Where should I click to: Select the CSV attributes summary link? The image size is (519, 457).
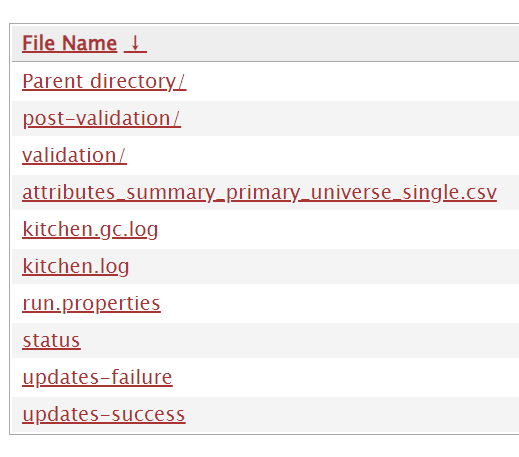[x=259, y=193]
